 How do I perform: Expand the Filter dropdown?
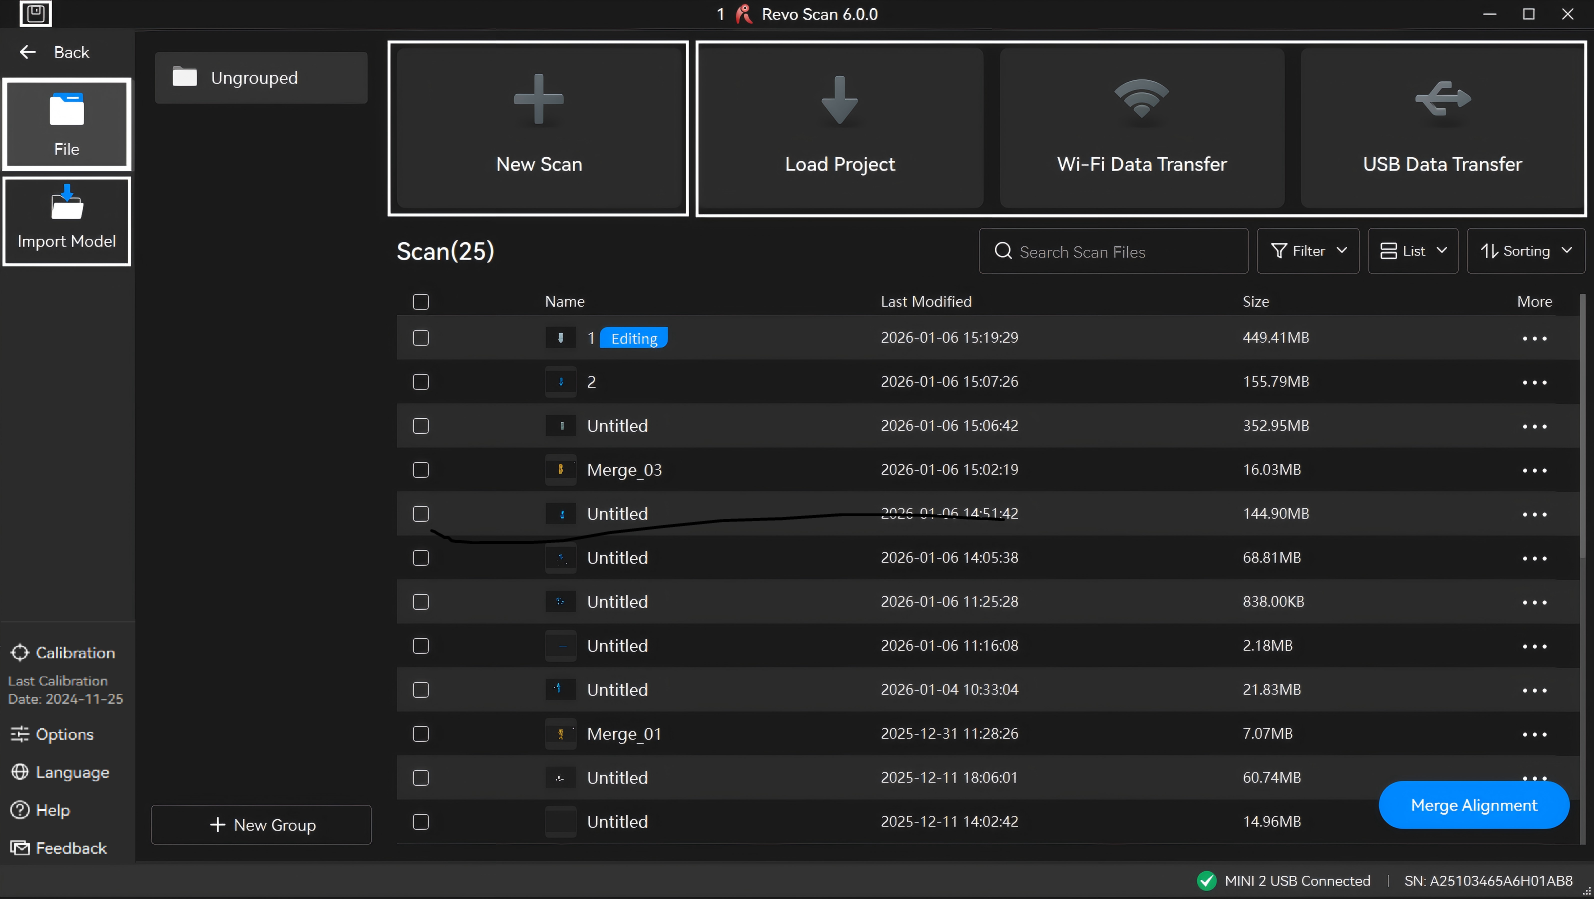tap(1308, 251)
